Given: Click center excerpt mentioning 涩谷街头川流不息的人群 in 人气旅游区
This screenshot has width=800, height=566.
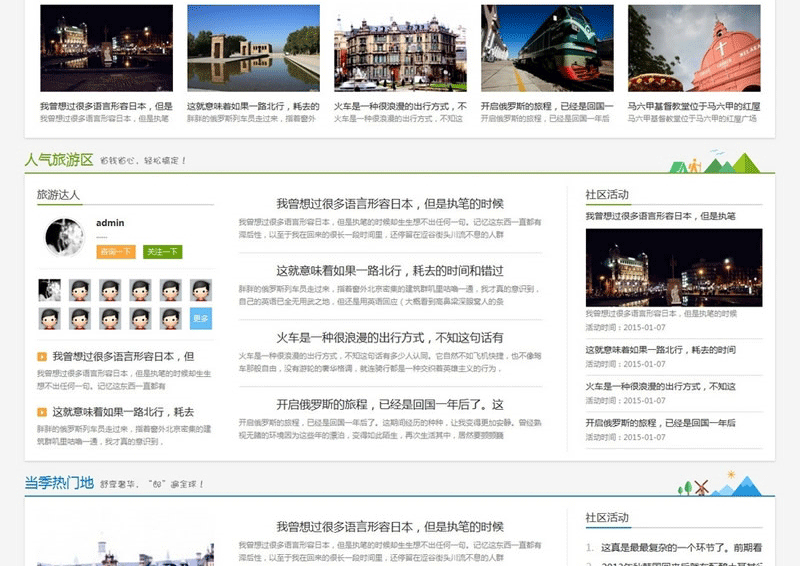Looking at the screenshot, I should coord(390,229).
